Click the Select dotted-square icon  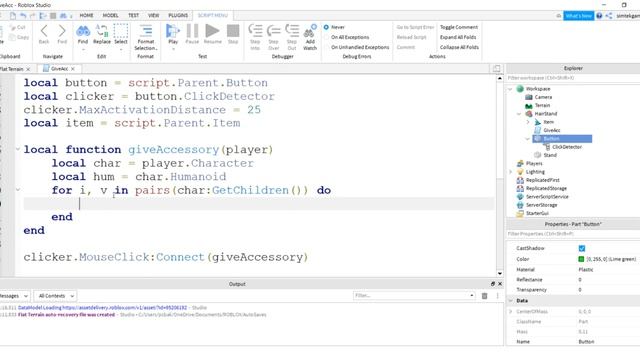pyautogui.click(x=121, y=31)
